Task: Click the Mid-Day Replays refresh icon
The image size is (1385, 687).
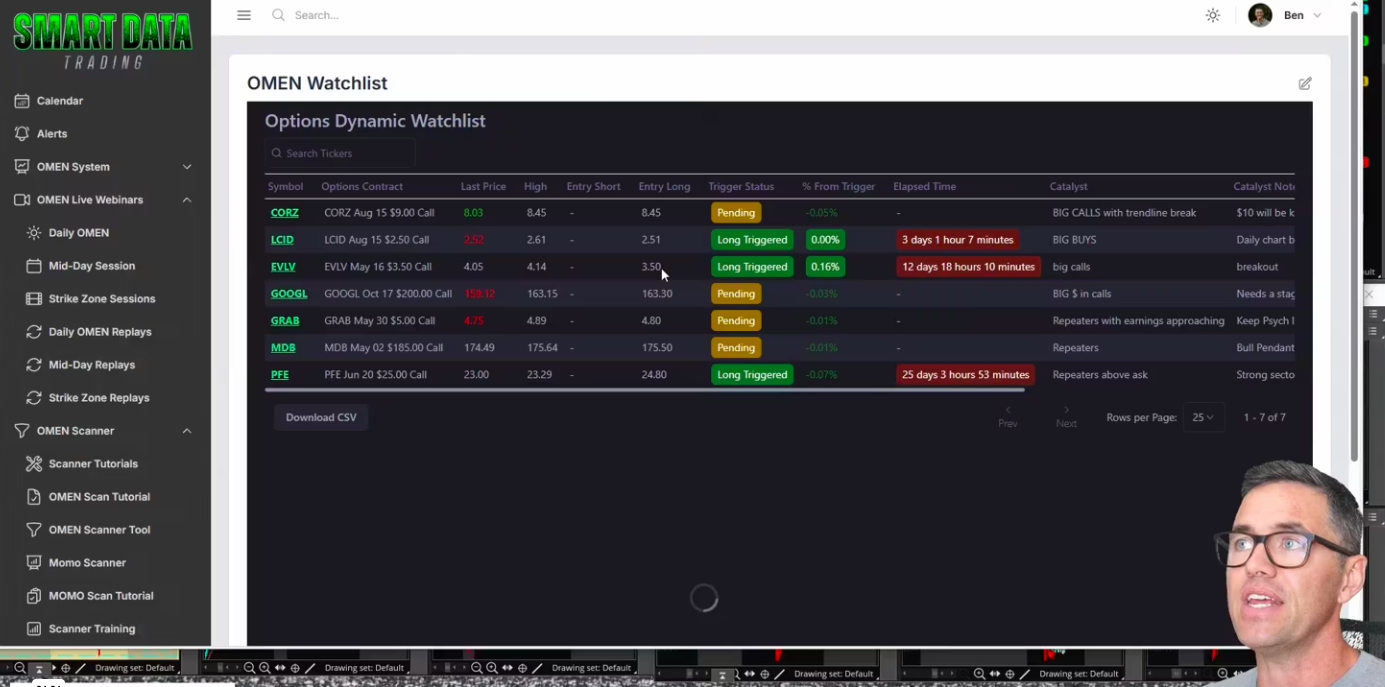Action: [34, 365]
